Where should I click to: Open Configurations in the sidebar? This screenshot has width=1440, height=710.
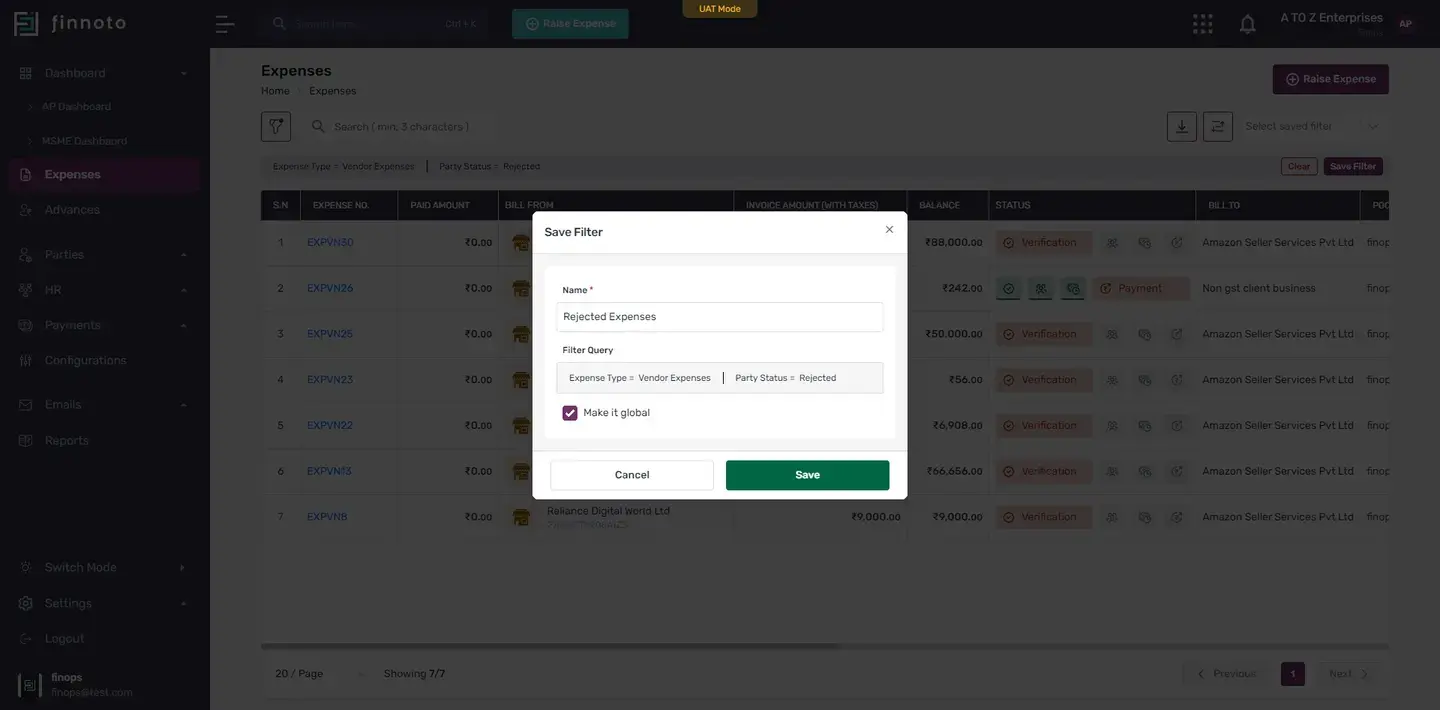click(103, 360)
